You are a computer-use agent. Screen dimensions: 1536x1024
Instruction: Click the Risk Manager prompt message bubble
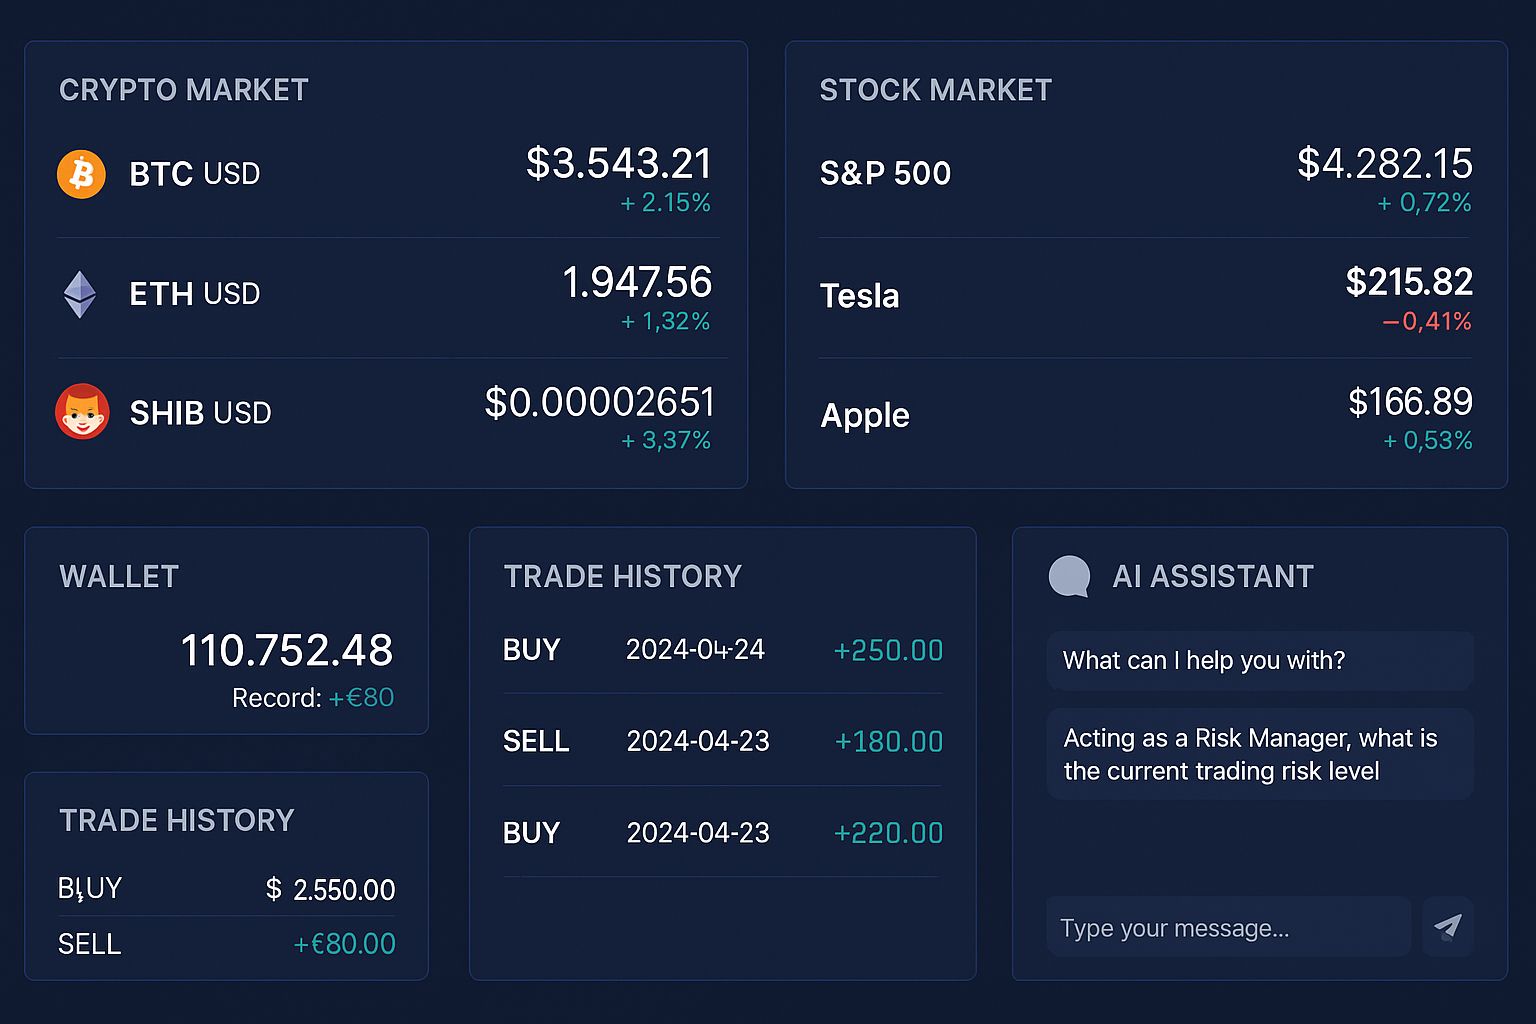(1259, 754)
